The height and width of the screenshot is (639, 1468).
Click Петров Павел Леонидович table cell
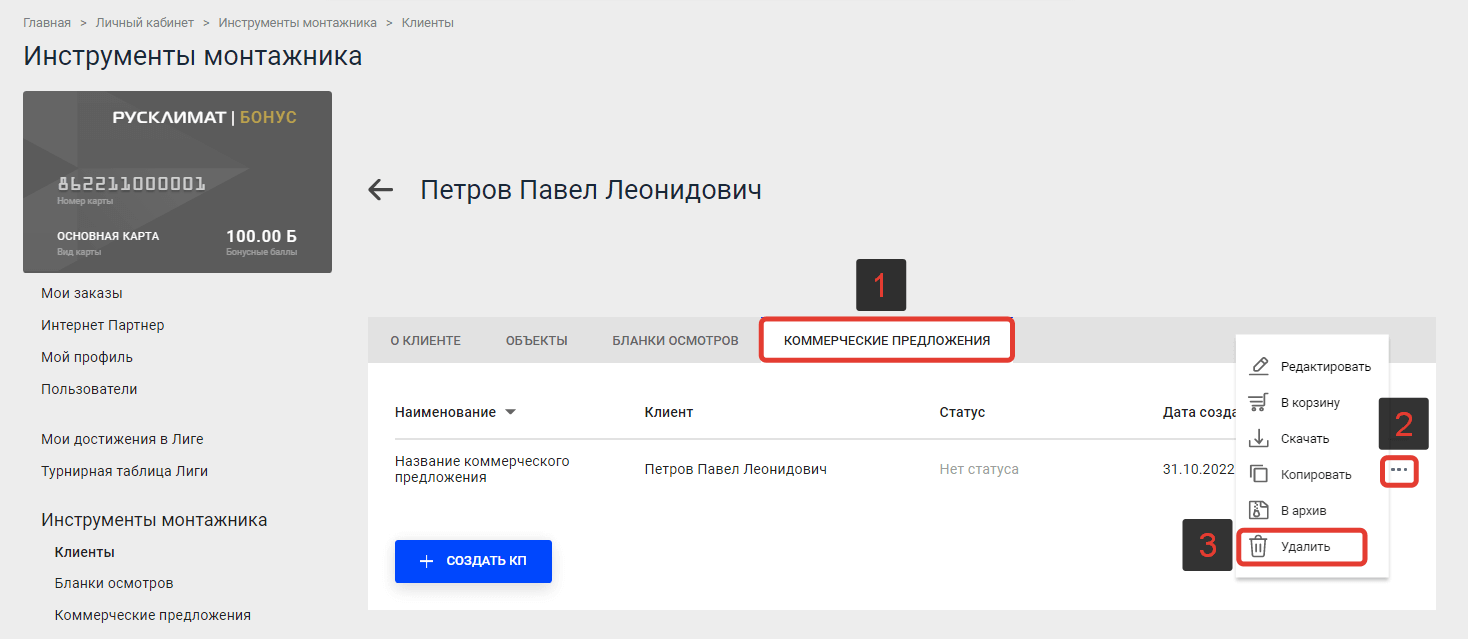tap(736, 469)
